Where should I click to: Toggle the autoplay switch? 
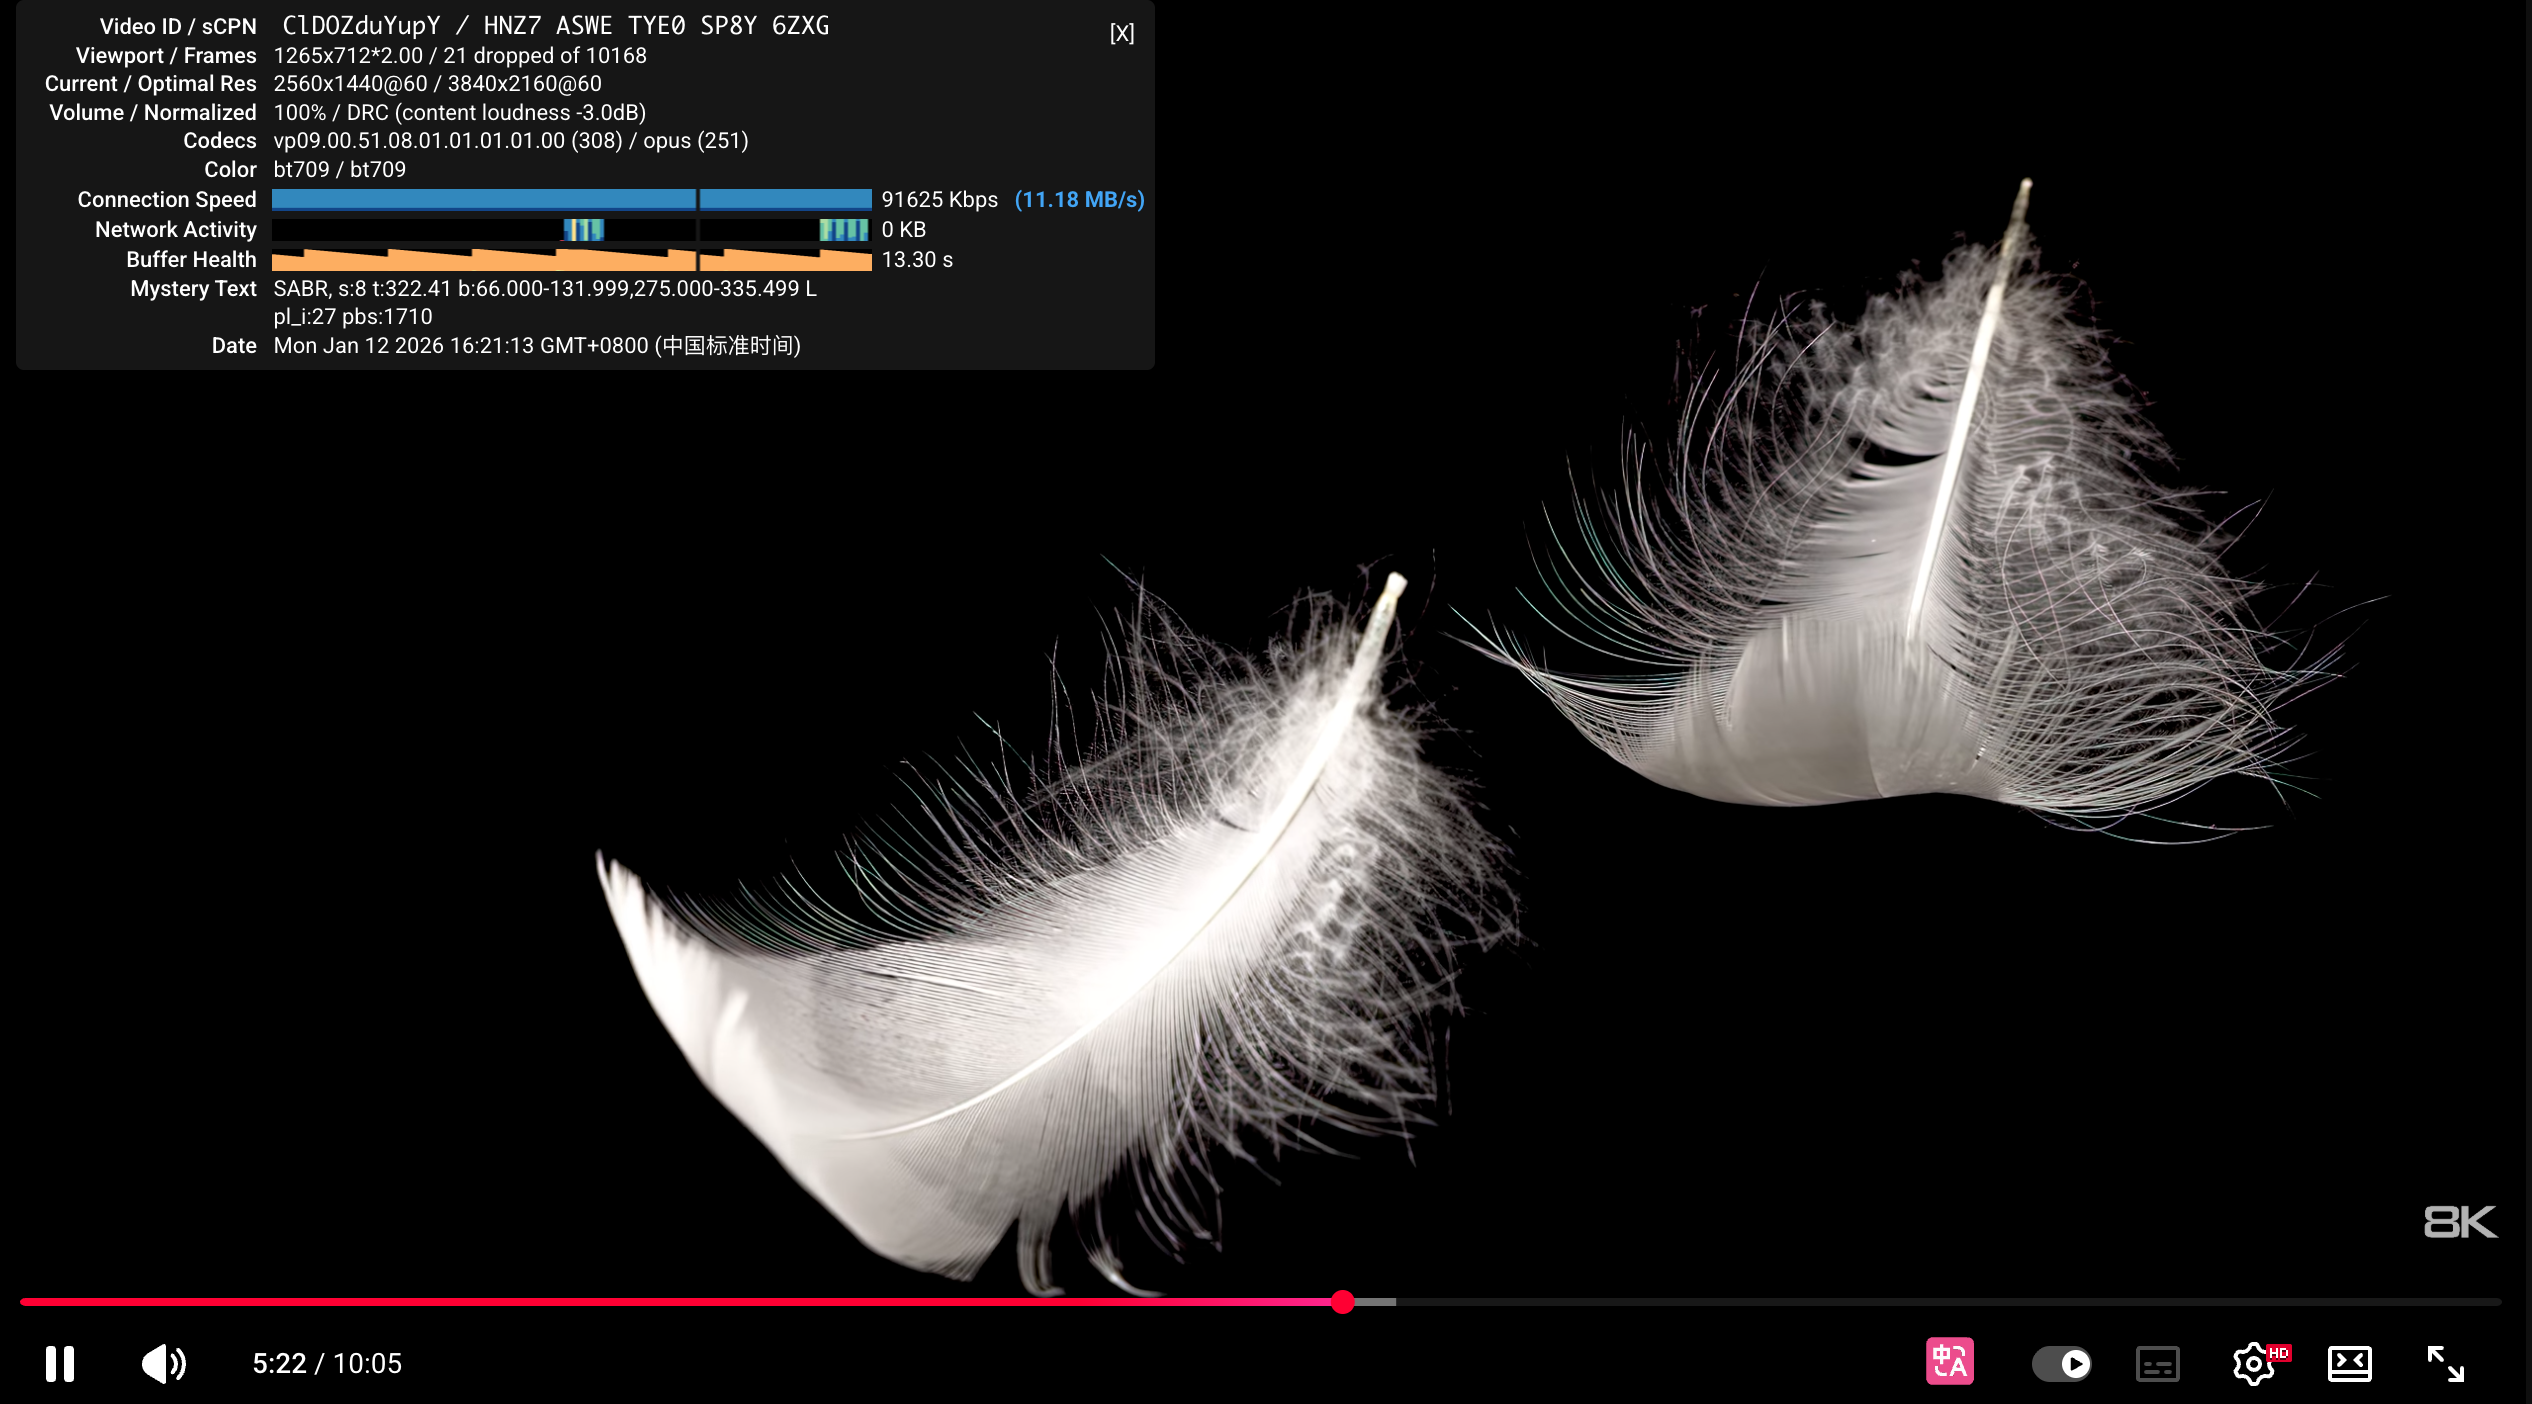point(2061,1364)
